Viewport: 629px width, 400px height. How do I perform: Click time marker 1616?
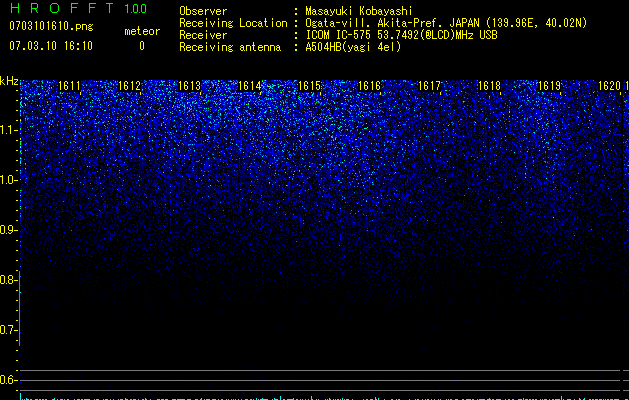369,86
